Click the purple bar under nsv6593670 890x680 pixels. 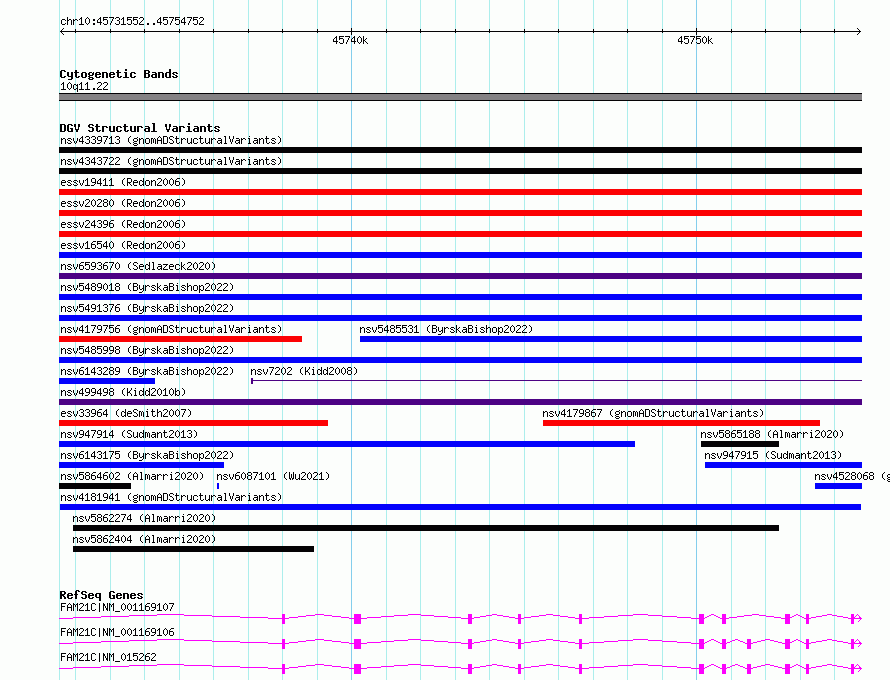460,276
